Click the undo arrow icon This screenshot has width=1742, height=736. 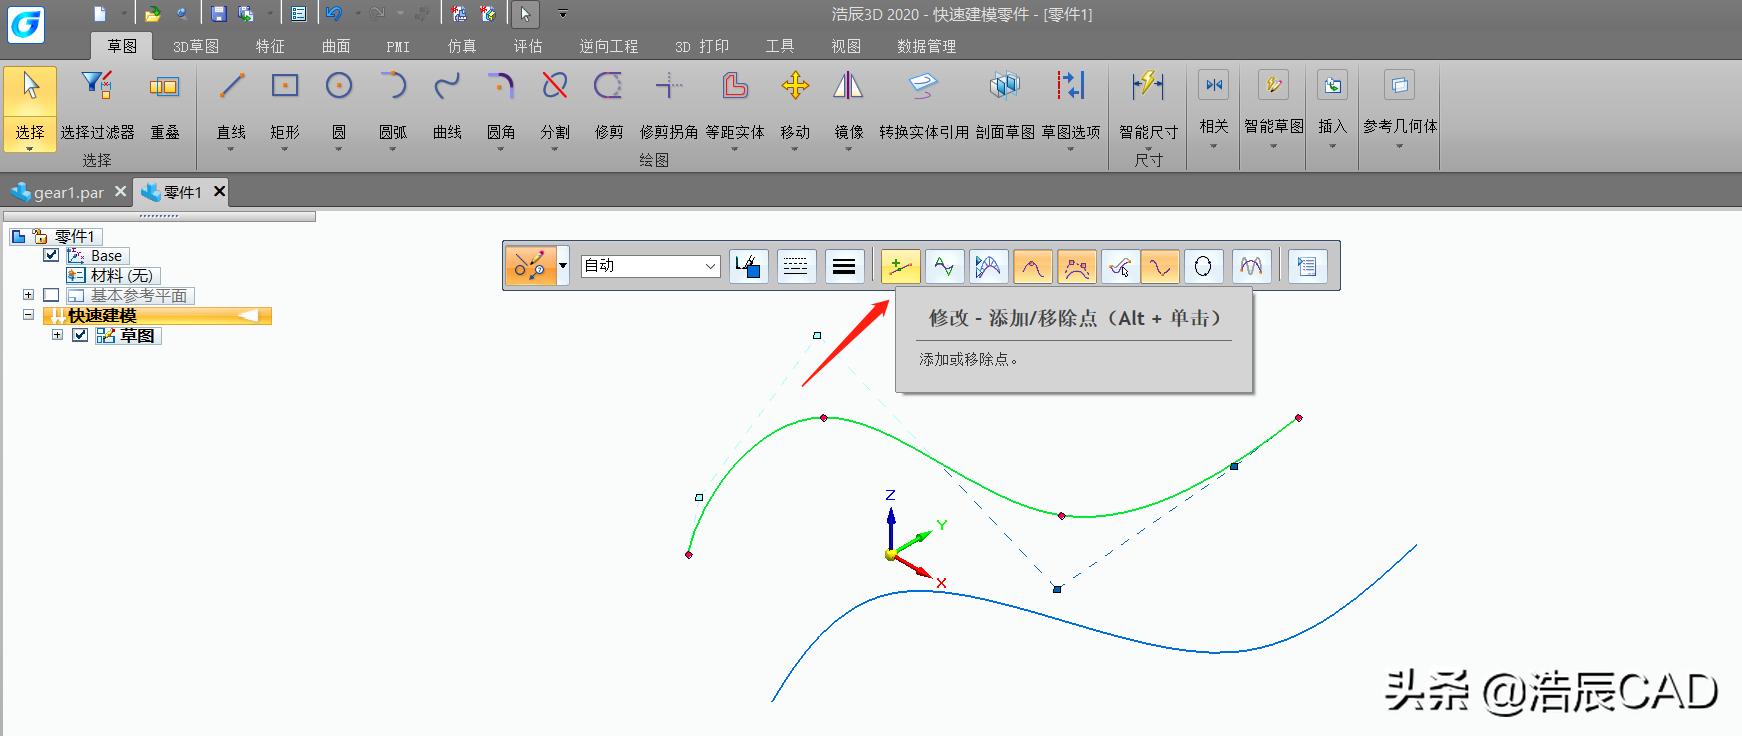(334, 14)
